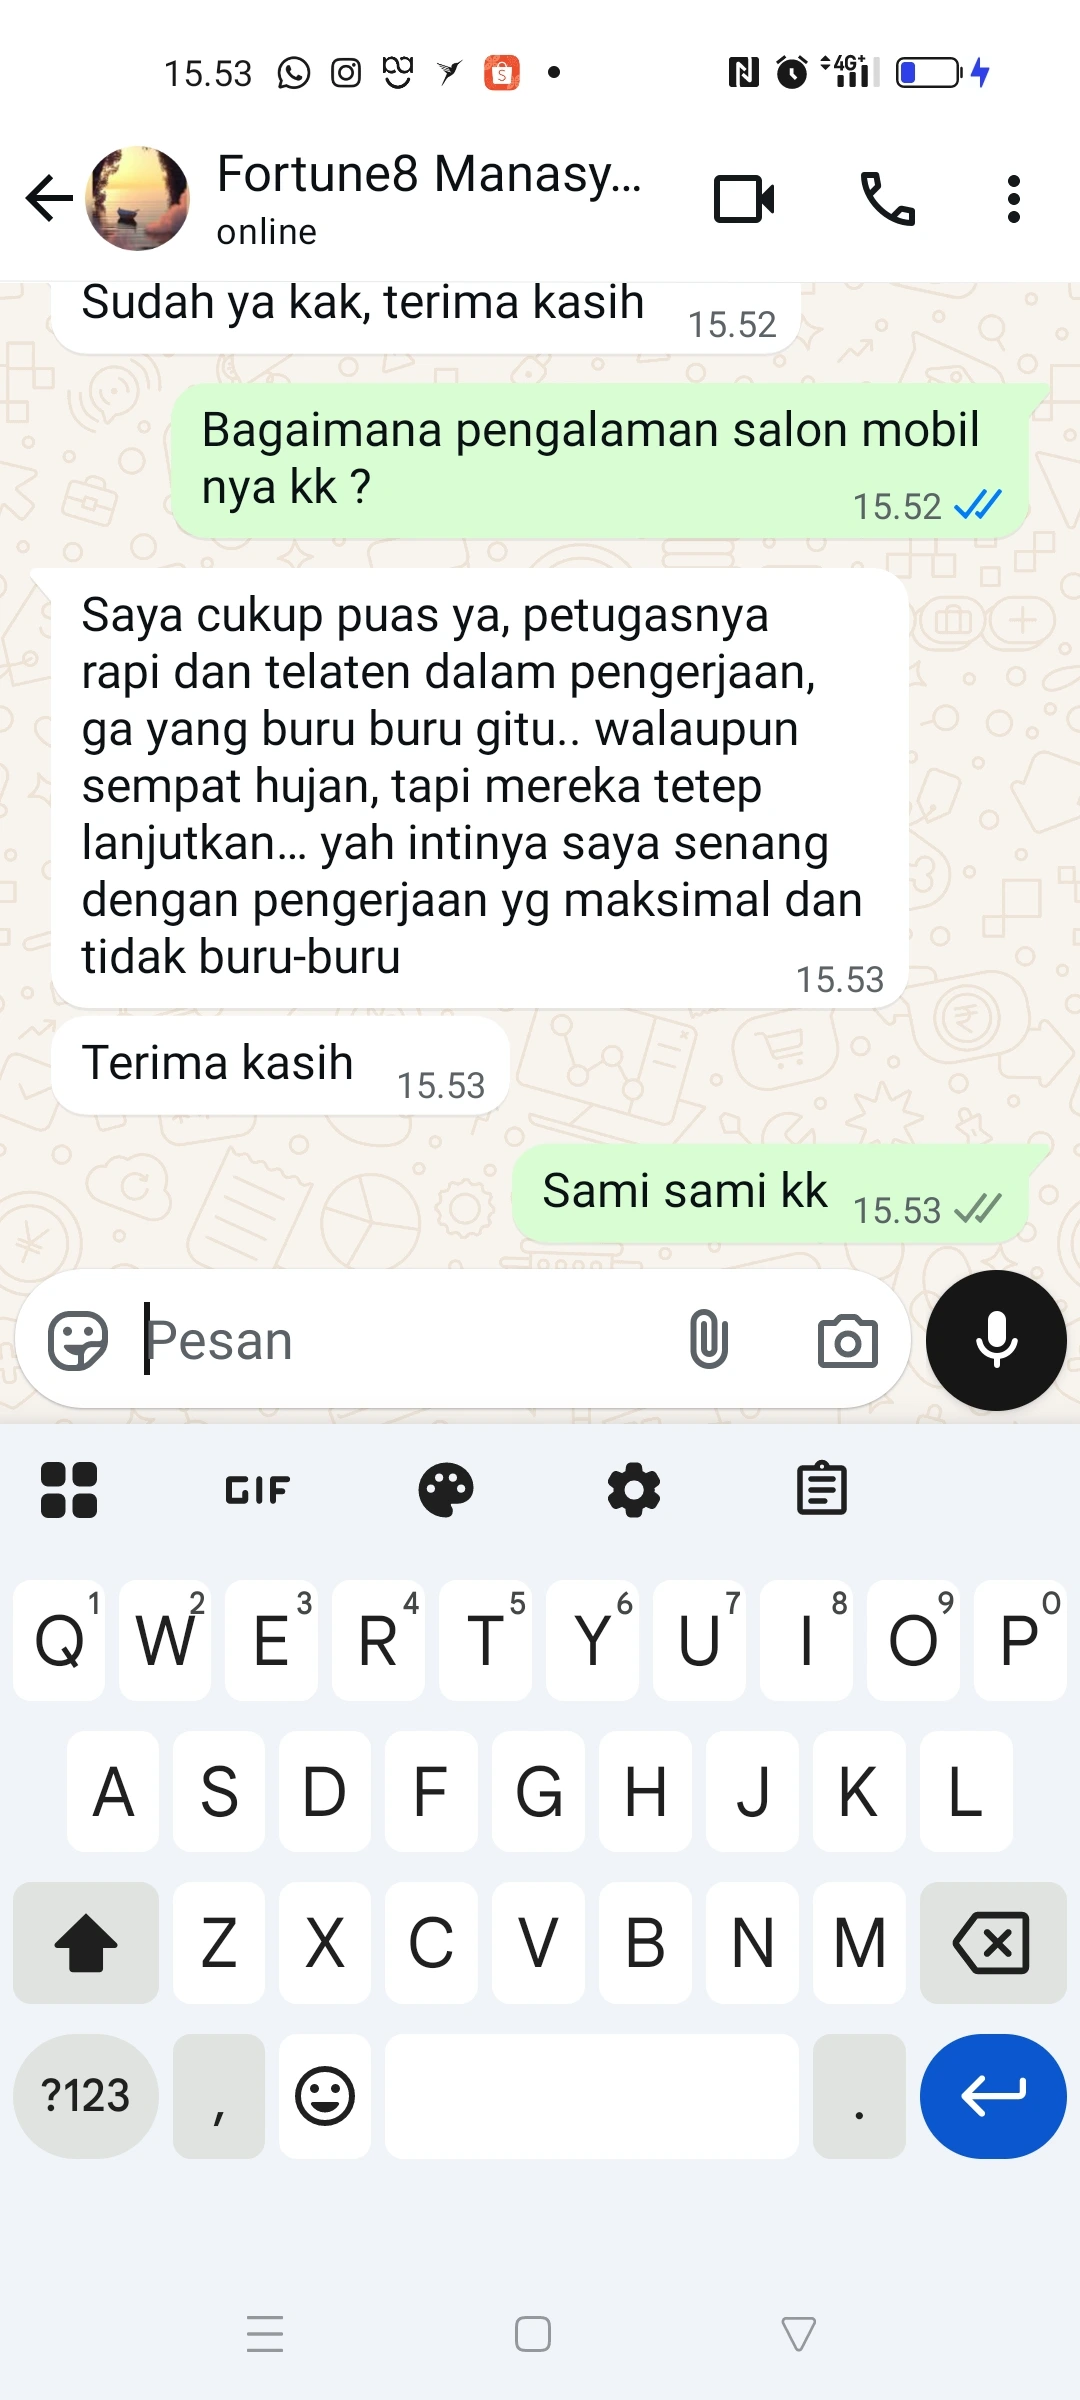The image size is (1080, 2400).
Task: Open keyboard theme palette
Action: pyautogui.click(x=446, y=1490)
